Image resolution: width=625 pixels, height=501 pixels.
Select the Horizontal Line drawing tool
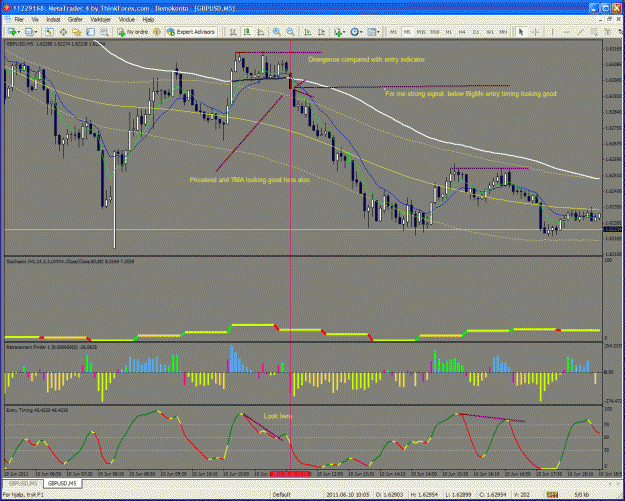(566, 32)
